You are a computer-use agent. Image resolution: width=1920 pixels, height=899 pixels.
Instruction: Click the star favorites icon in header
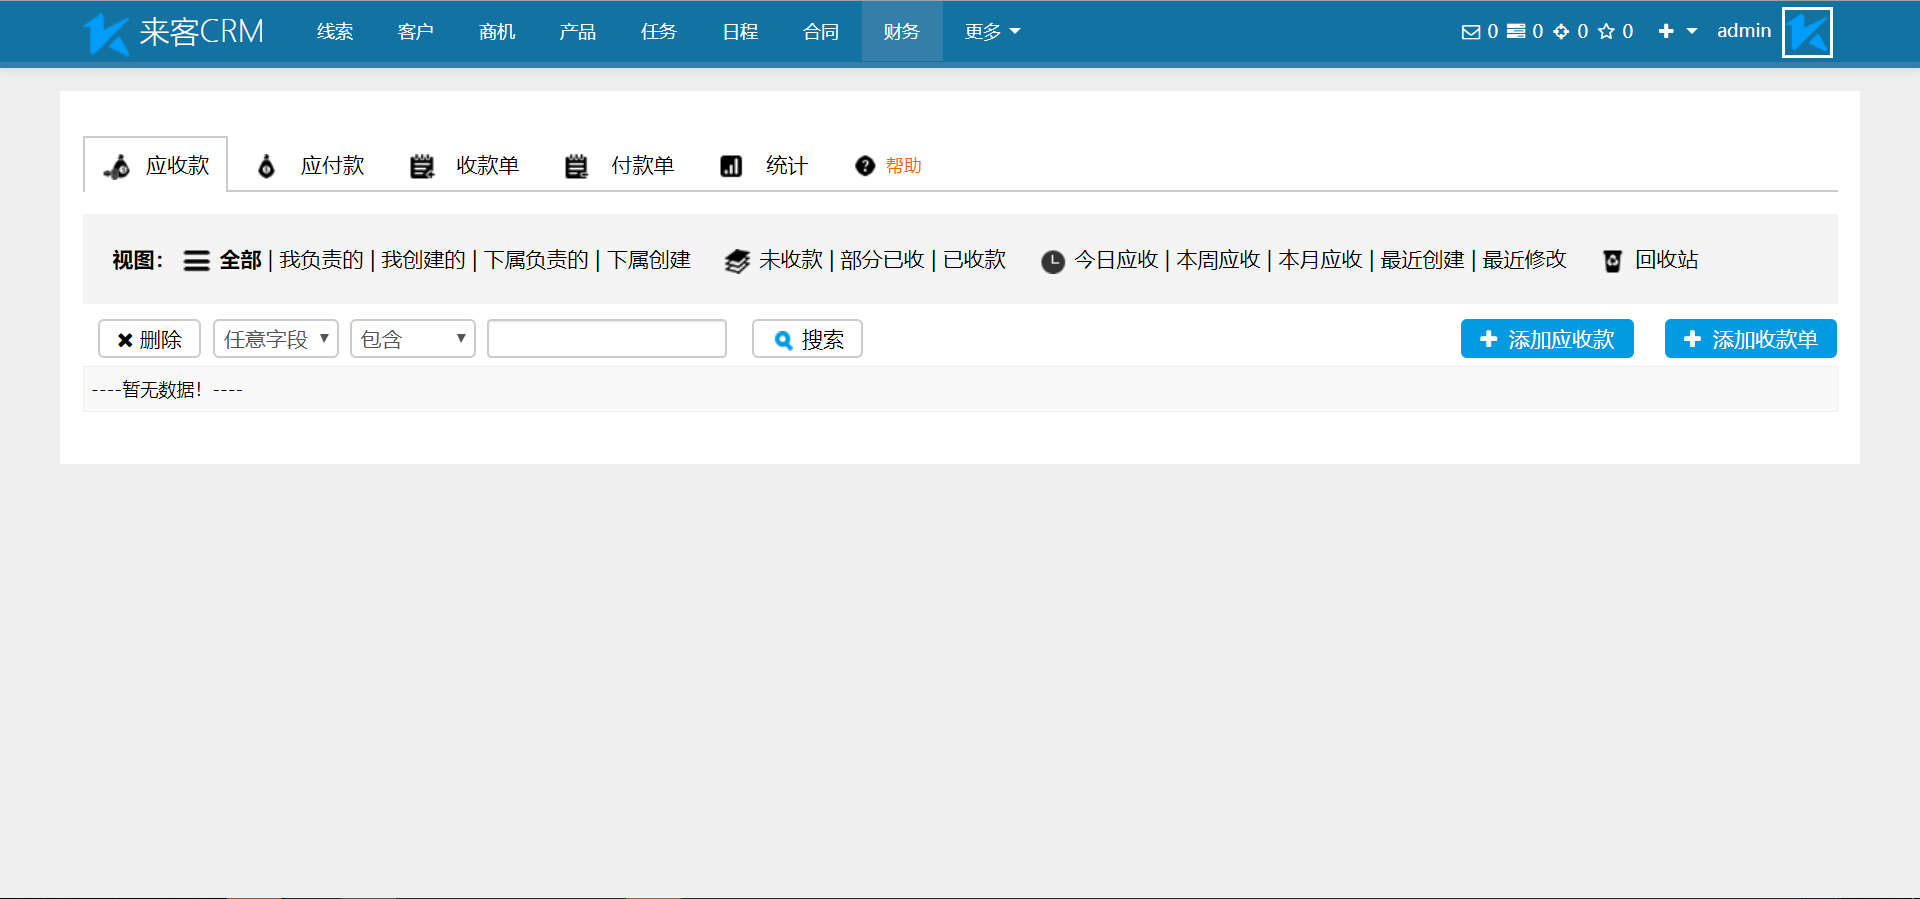click(x=1606, y=31)
